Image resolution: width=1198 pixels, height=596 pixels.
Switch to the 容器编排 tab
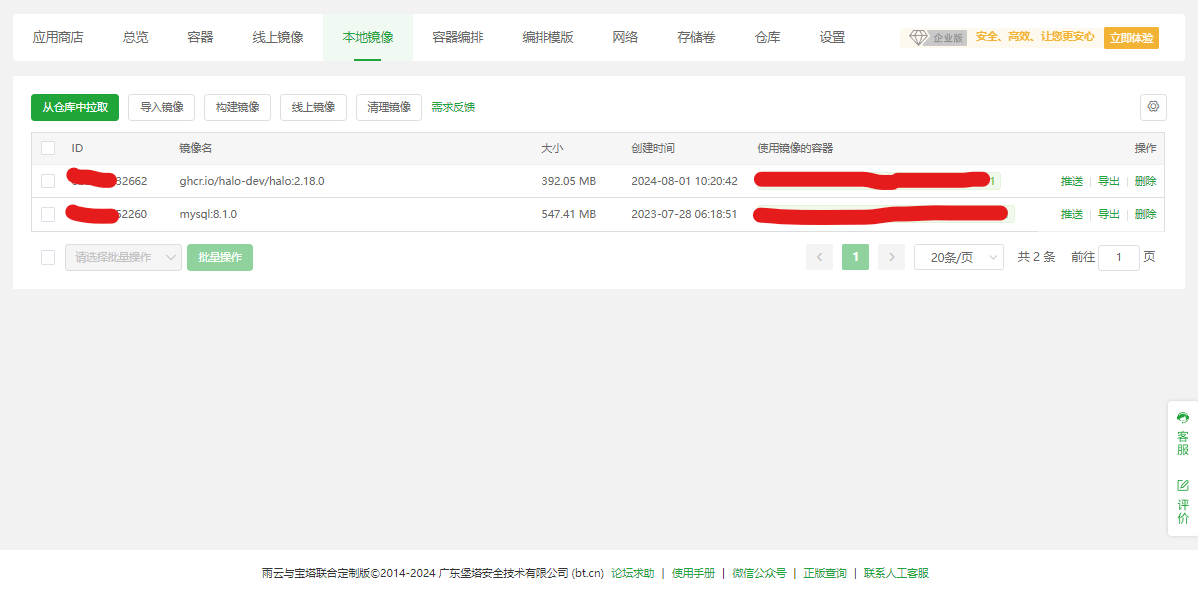click(x=455, y=35)
